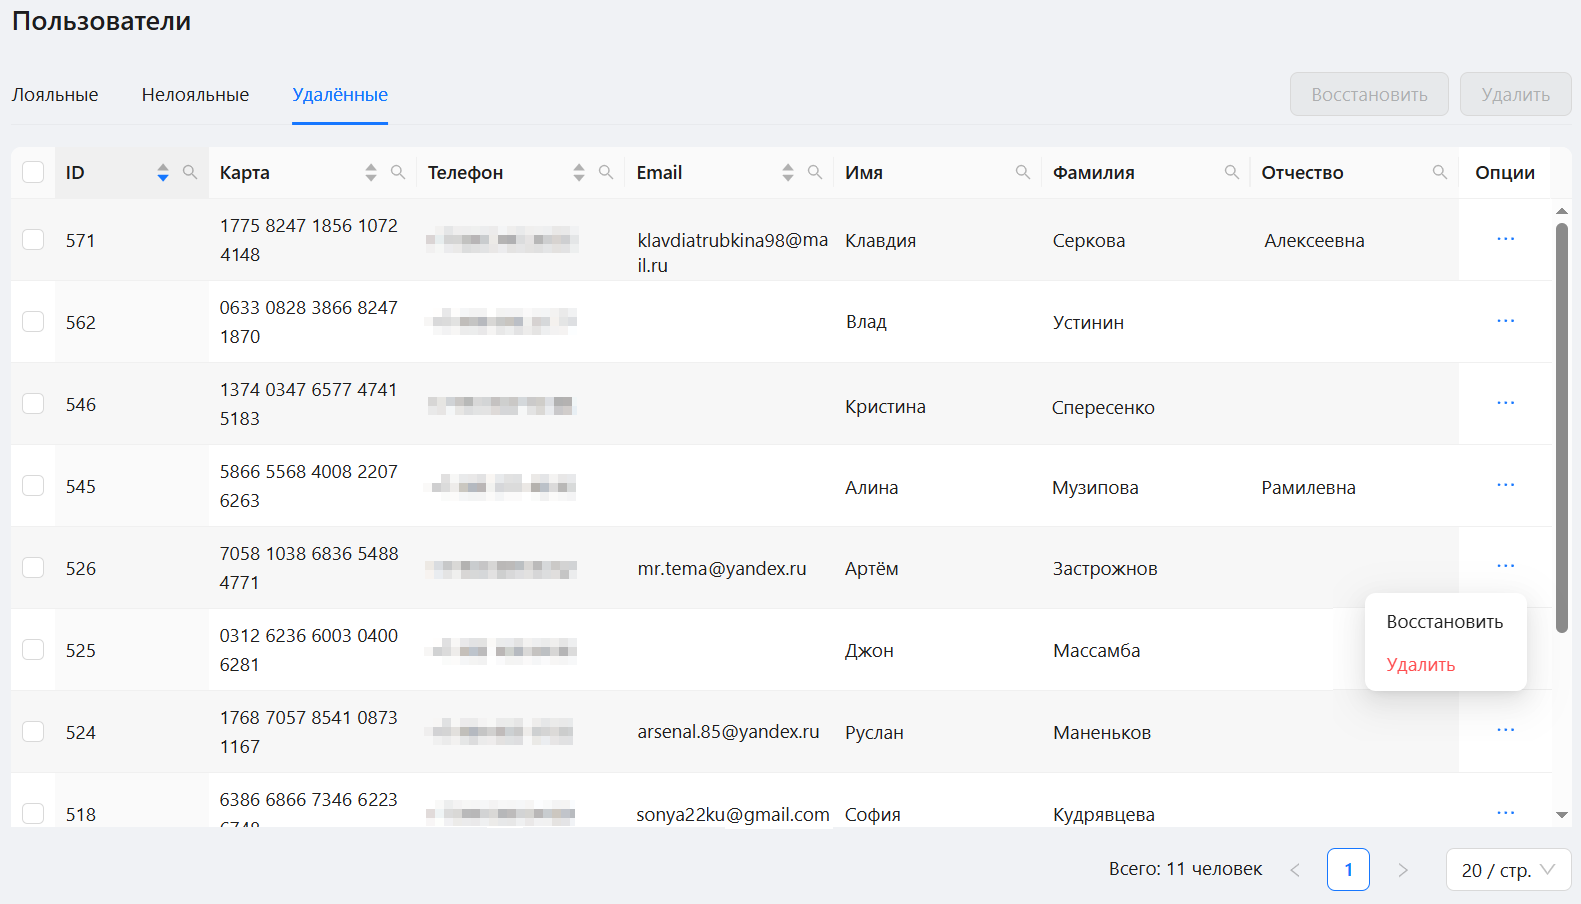Image resolution: width=1581 pixels, height=904 pixels.
Task: Open the Фамилия column search icon
Action: click(x=1232, y=172)
